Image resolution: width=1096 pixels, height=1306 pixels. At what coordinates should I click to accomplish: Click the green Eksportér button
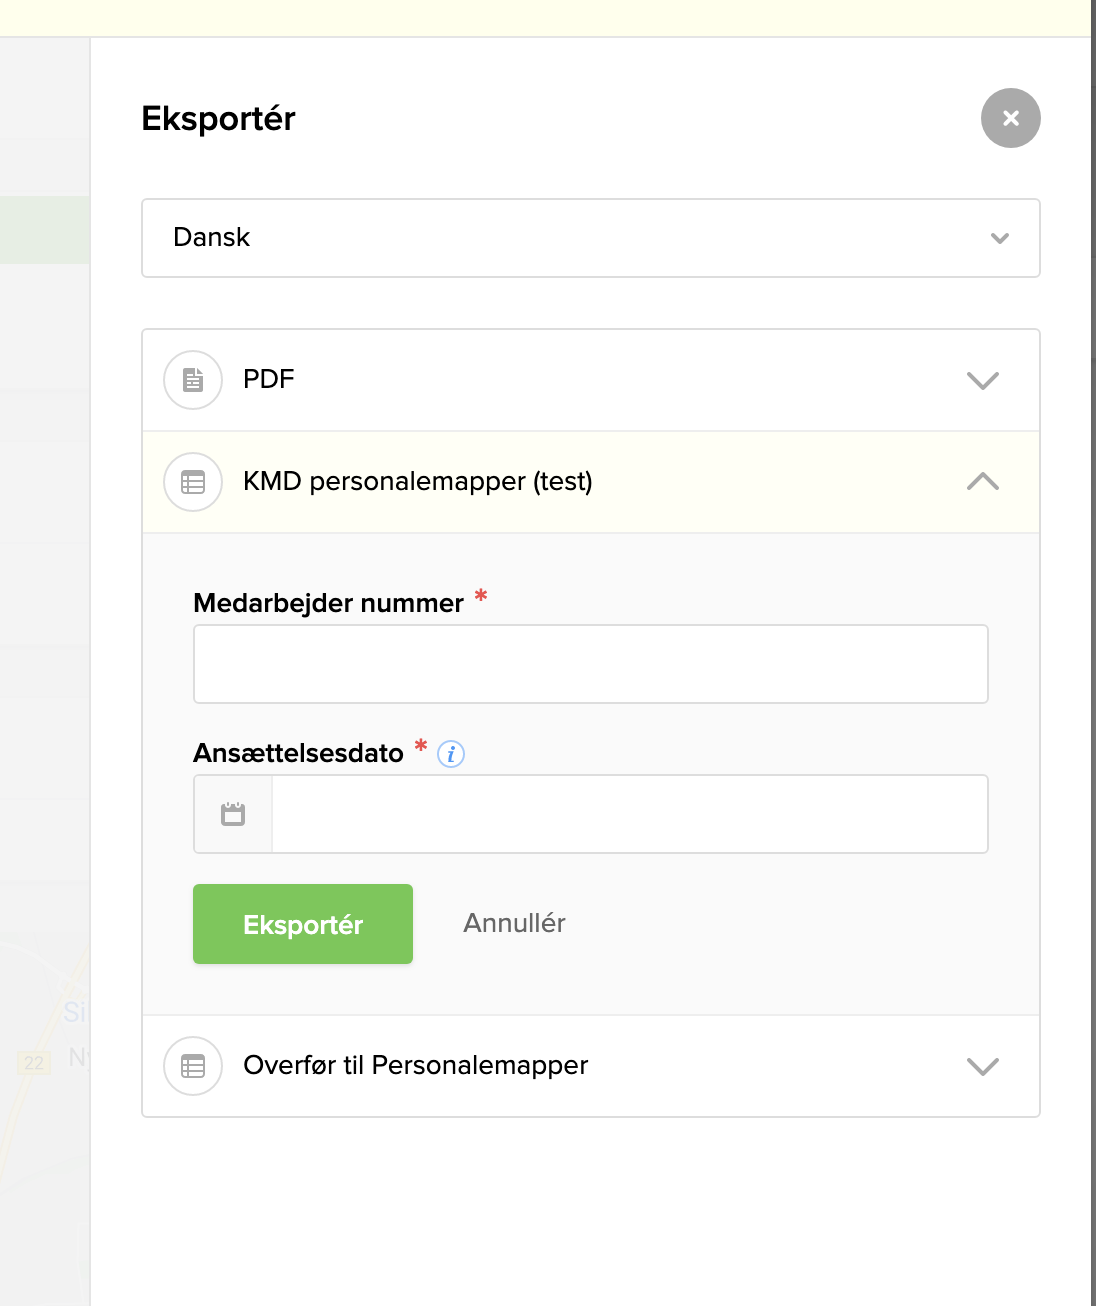click(302, 924)
